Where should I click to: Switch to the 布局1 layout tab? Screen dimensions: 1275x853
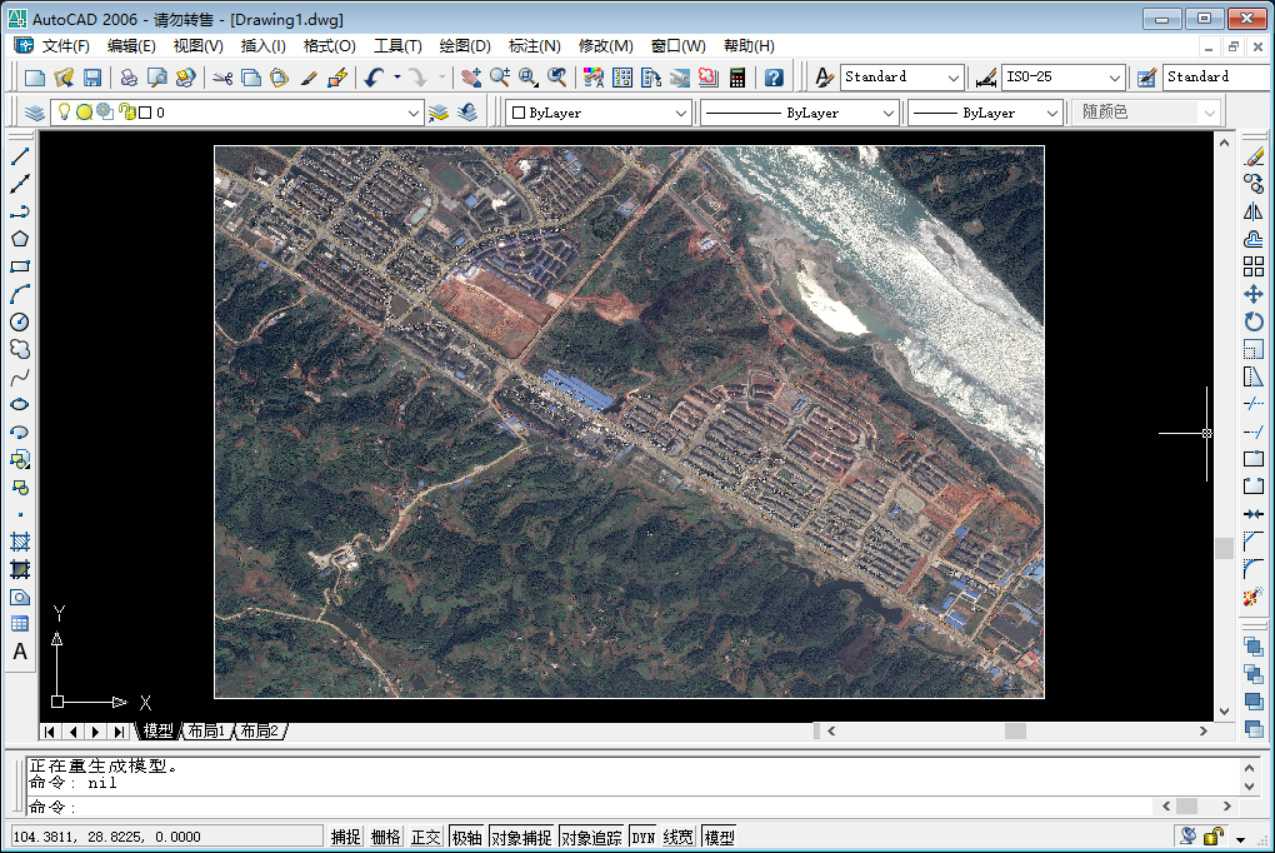(206, 731)
